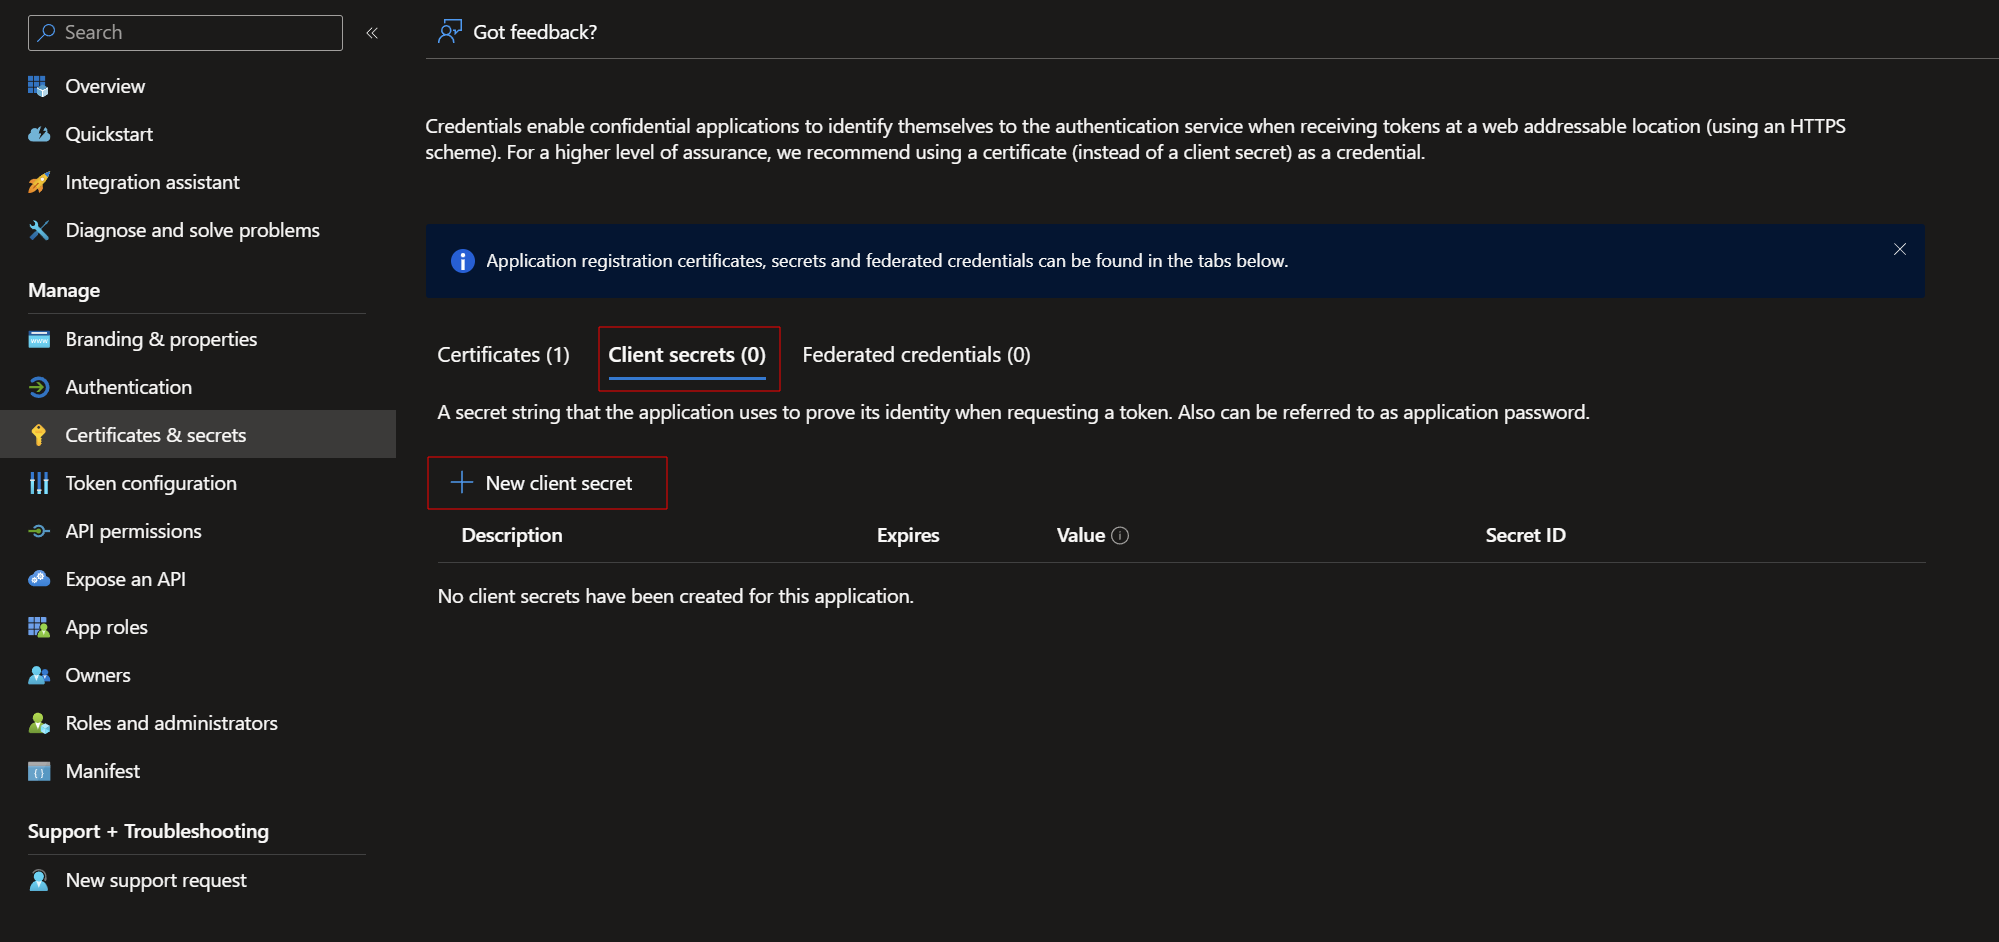Go to the Authentication page
The width and height of the screenshot is (1999, 942).
128,387
